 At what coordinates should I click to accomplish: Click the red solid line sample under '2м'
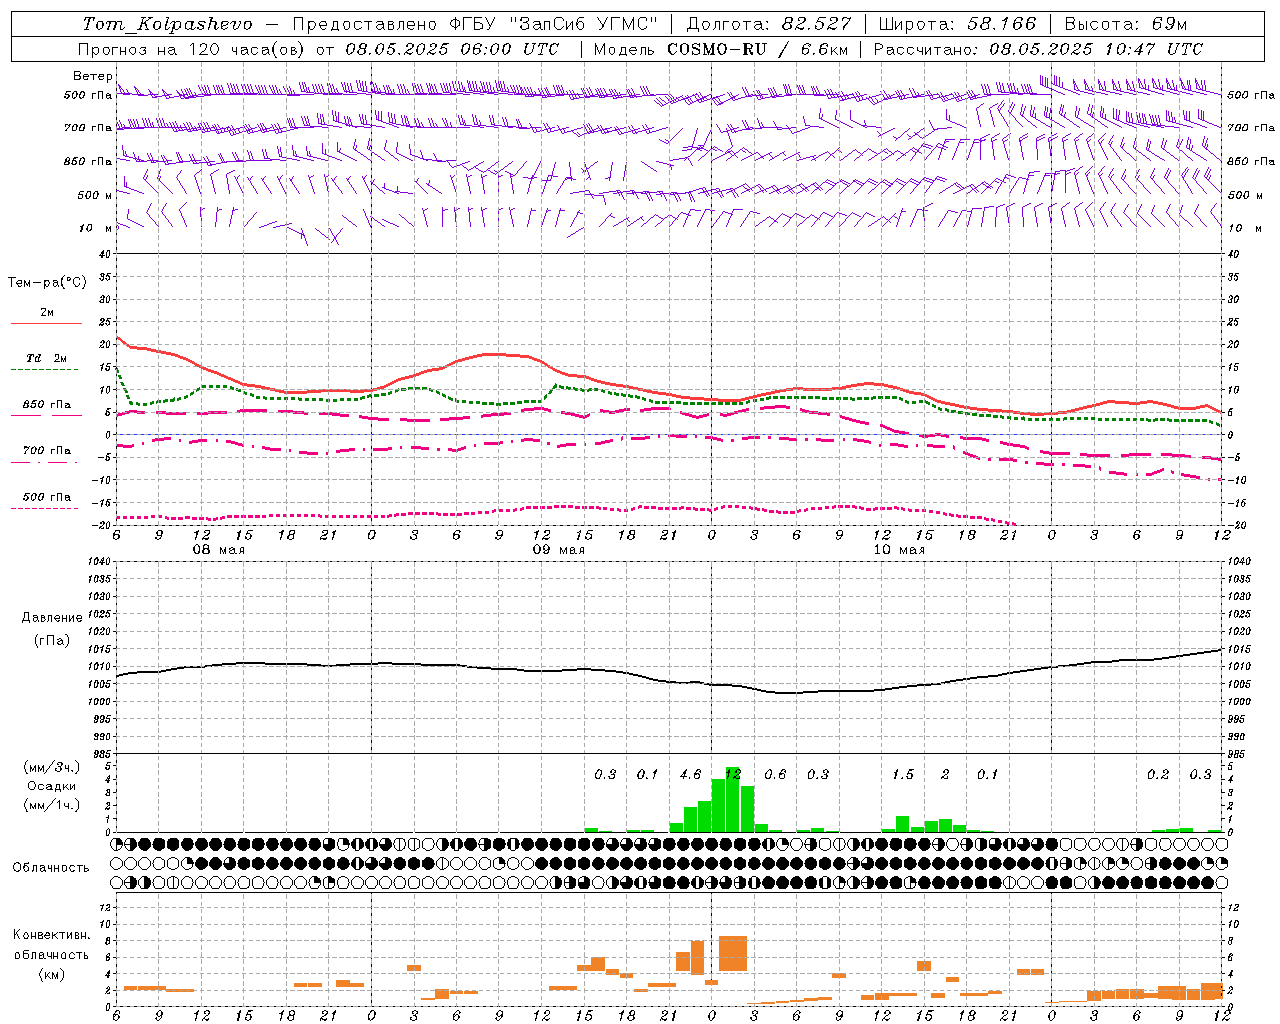coord(46,324)
